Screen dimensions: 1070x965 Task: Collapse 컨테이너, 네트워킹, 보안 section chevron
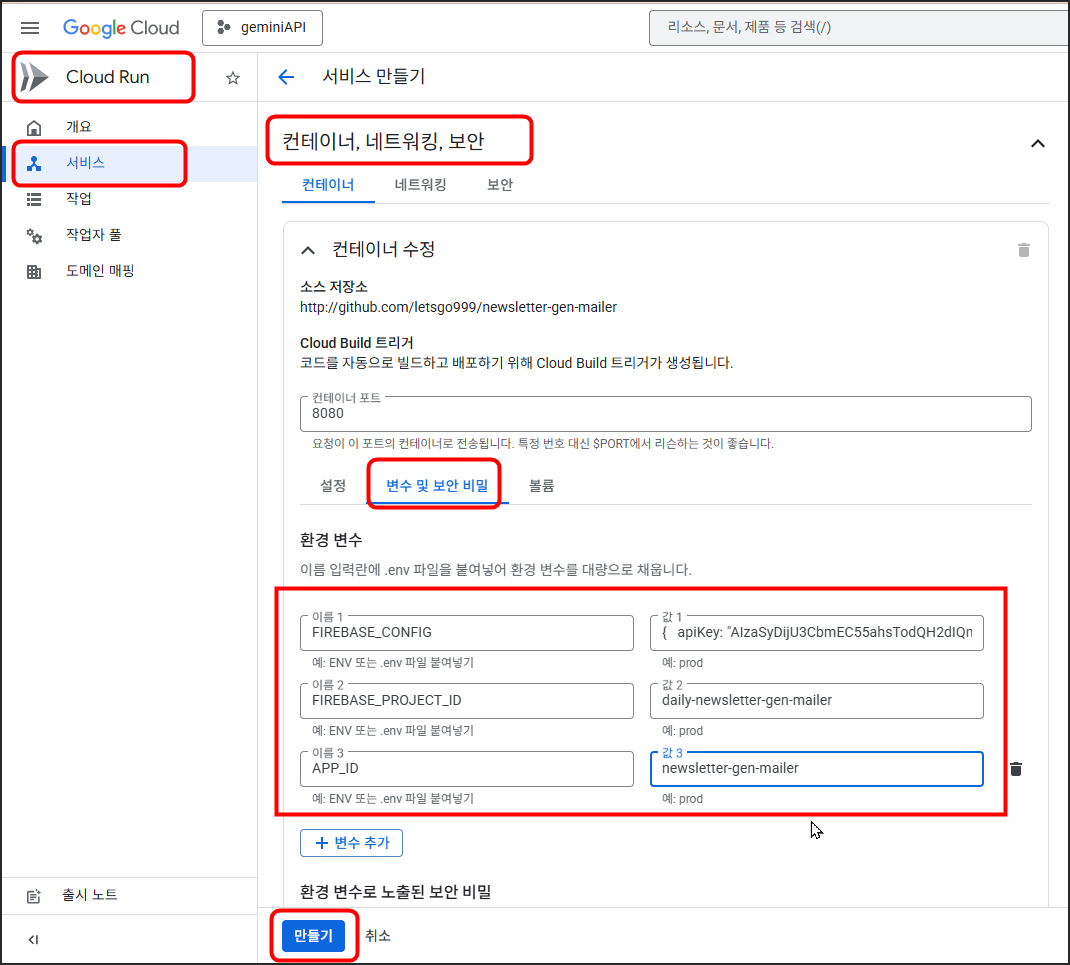tap(1037, 143)
